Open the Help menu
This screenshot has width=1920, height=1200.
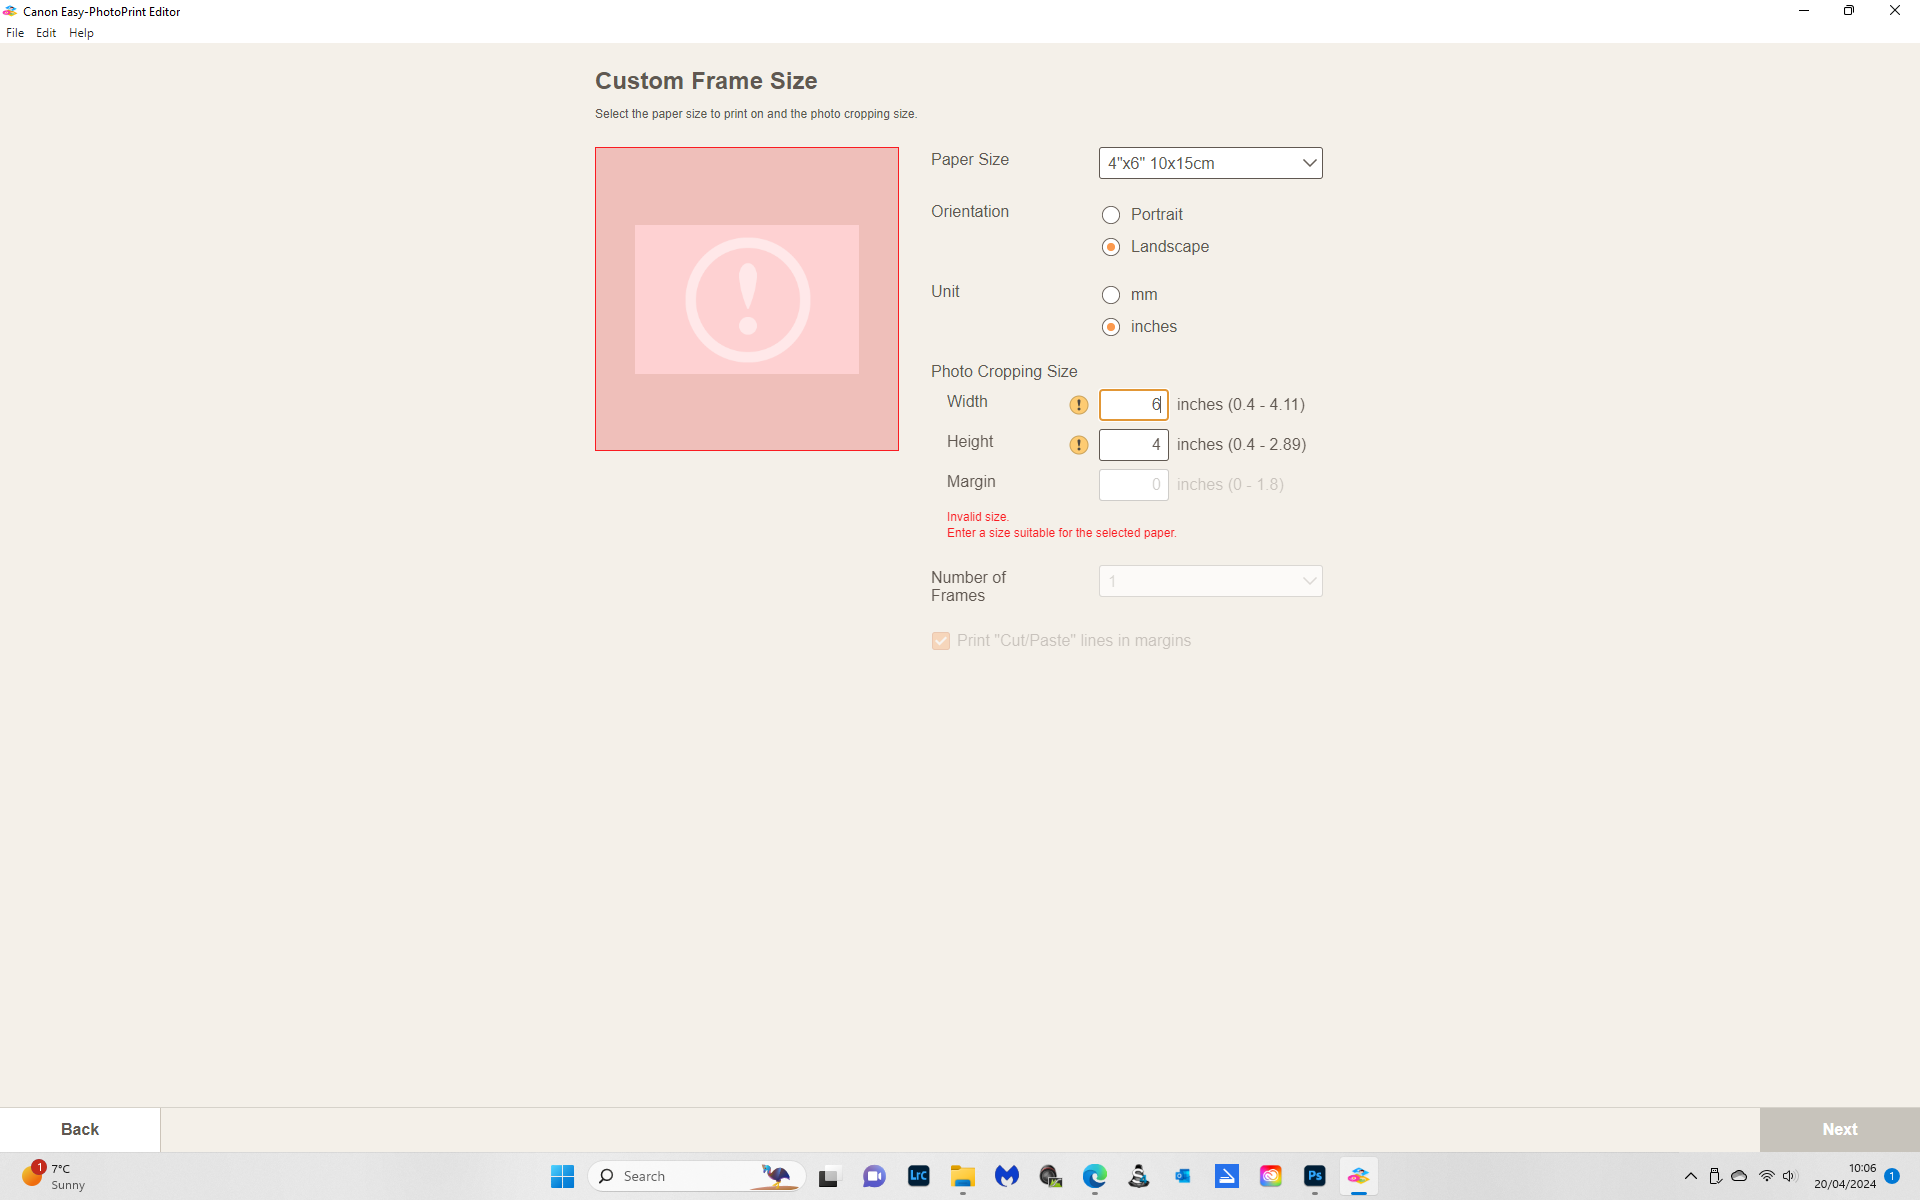pos(81,32)
